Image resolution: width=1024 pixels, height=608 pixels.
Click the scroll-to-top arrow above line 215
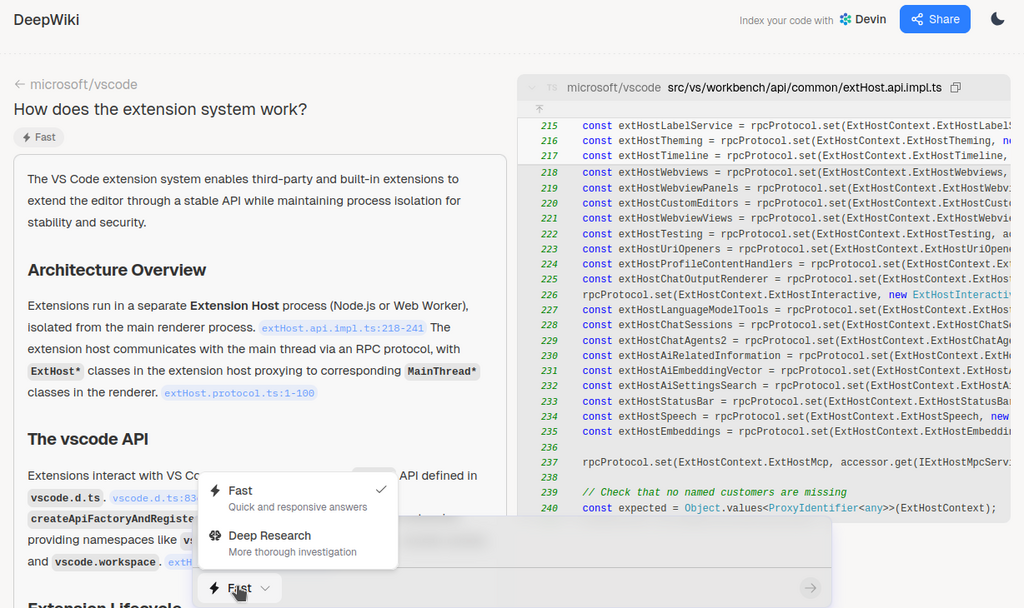click(x=540, y=108)
